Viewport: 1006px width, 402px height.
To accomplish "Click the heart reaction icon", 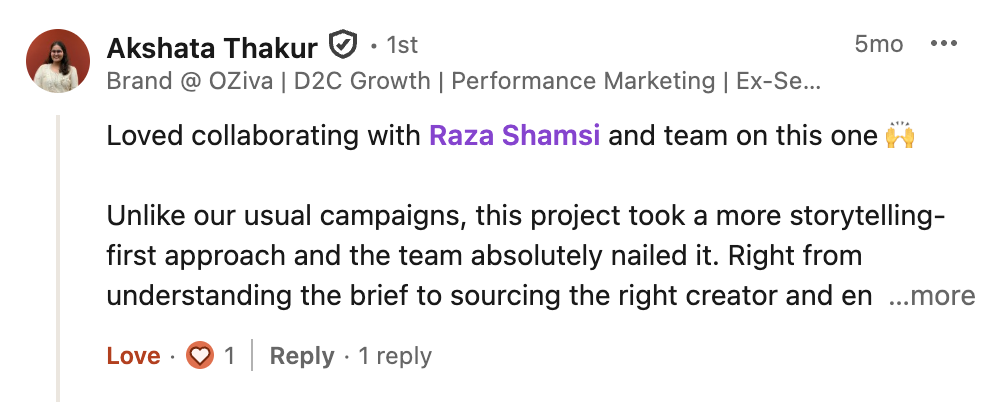I will click(x=201, y=356).
